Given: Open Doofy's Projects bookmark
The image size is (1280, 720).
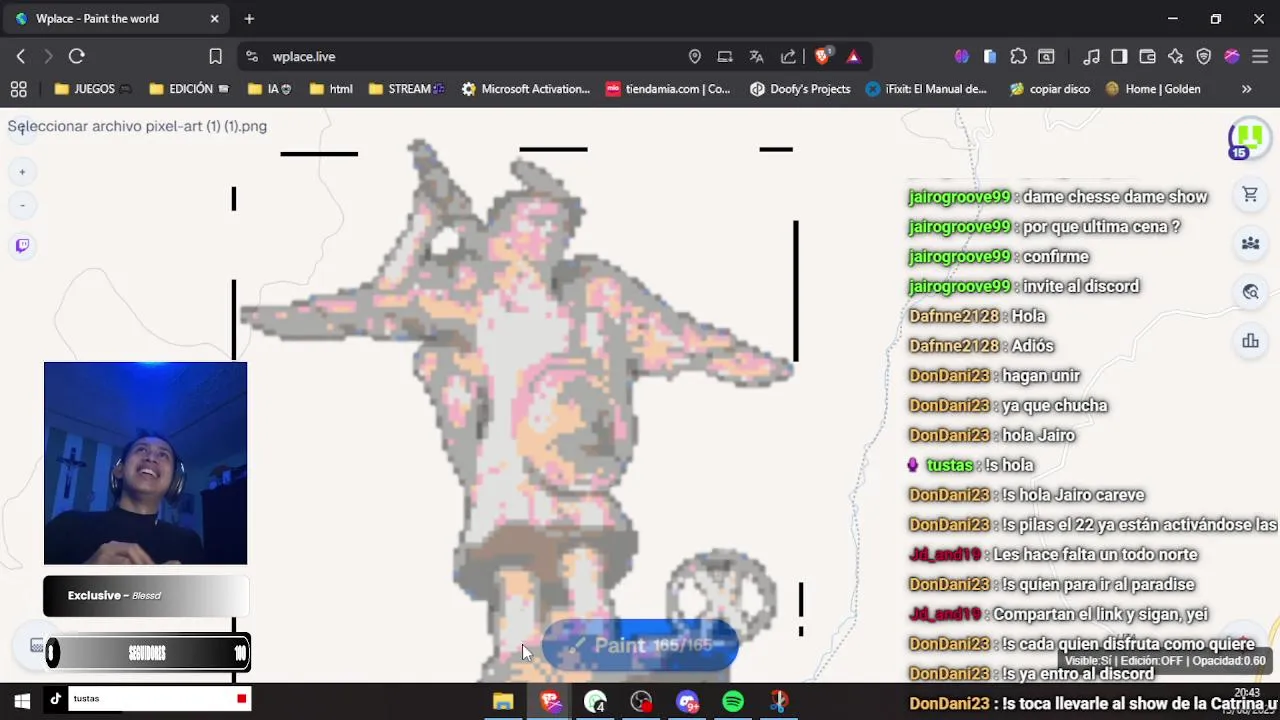Looking at the screenshot, I should pos(800,89).
